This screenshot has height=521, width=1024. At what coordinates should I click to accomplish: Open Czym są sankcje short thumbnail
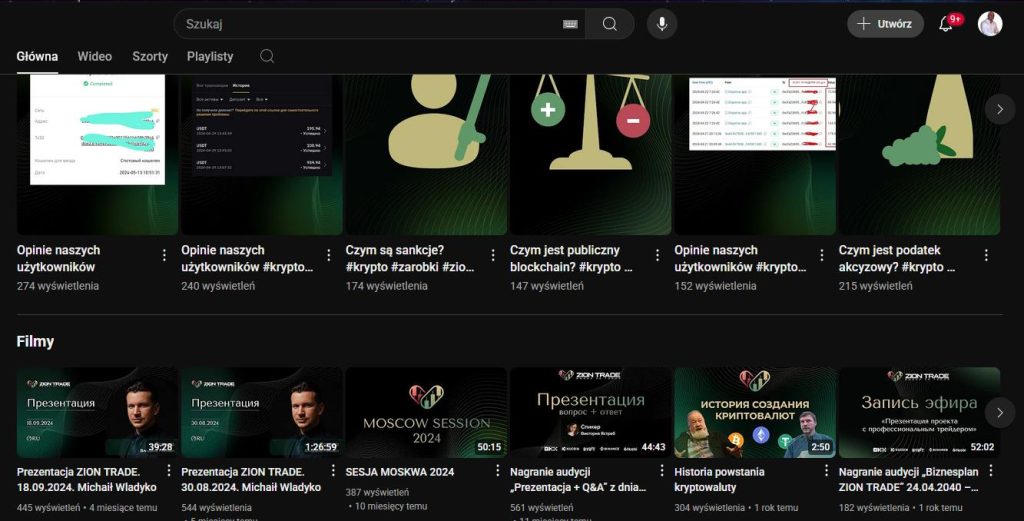[426, 154]
